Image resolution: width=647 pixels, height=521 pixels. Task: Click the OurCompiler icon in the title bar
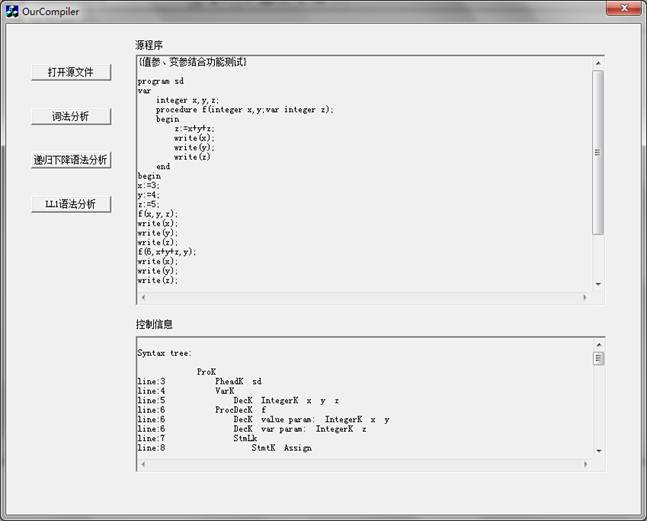point(12,11)
